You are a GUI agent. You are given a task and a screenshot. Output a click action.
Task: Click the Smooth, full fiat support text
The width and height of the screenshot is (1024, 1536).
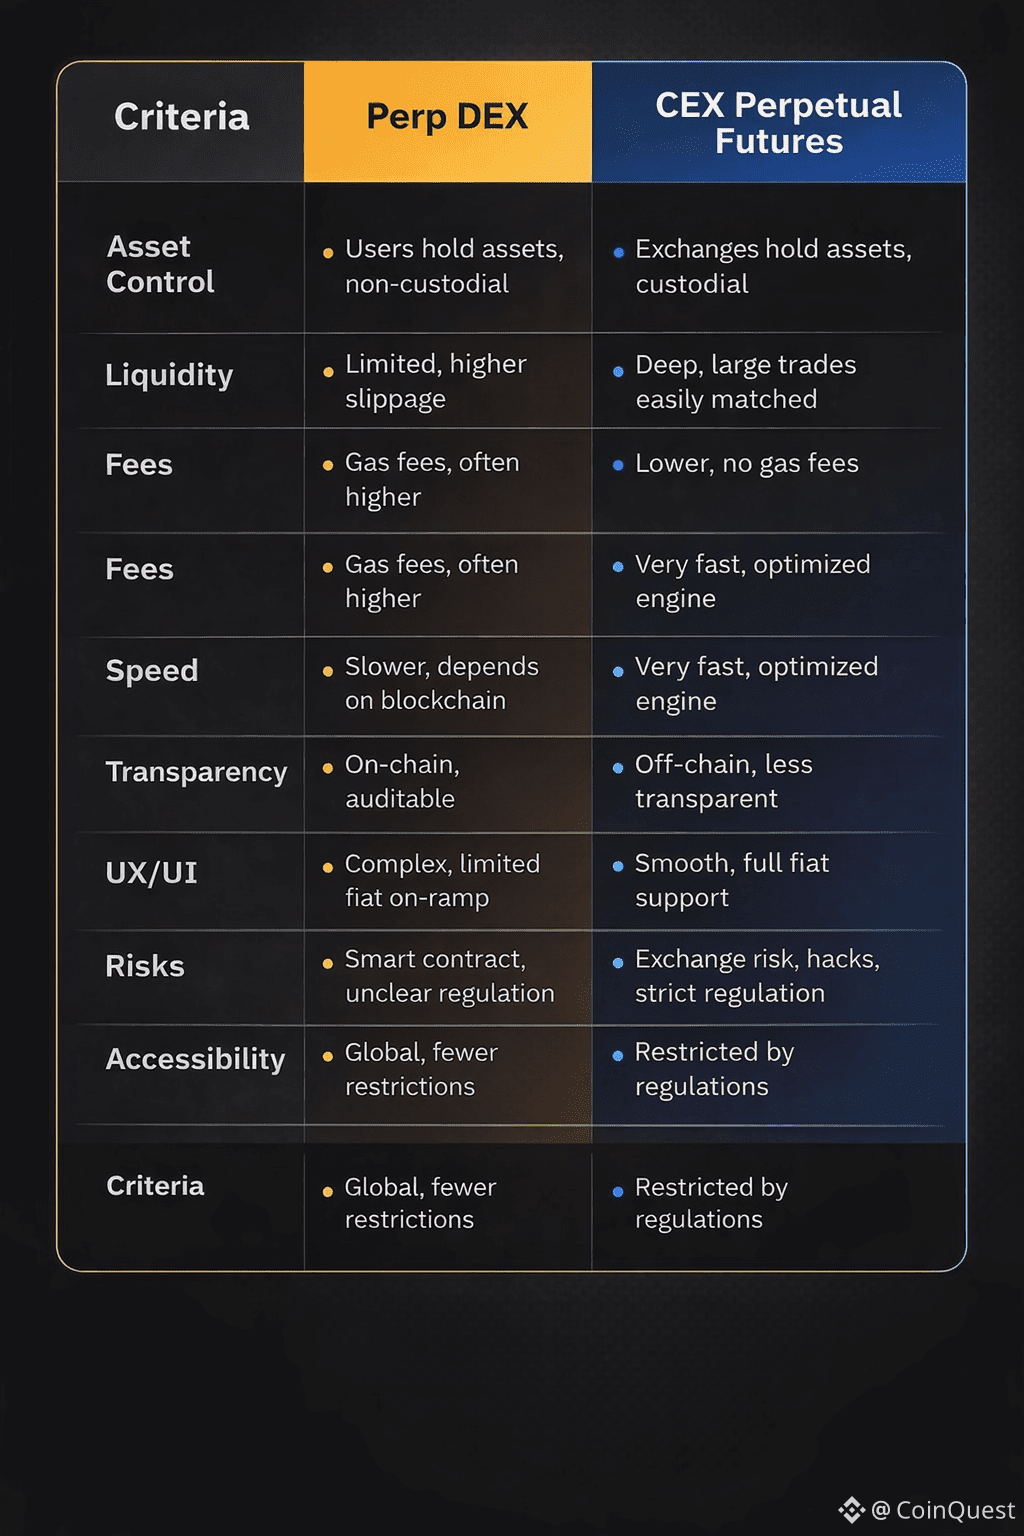(x=731, y=880)
